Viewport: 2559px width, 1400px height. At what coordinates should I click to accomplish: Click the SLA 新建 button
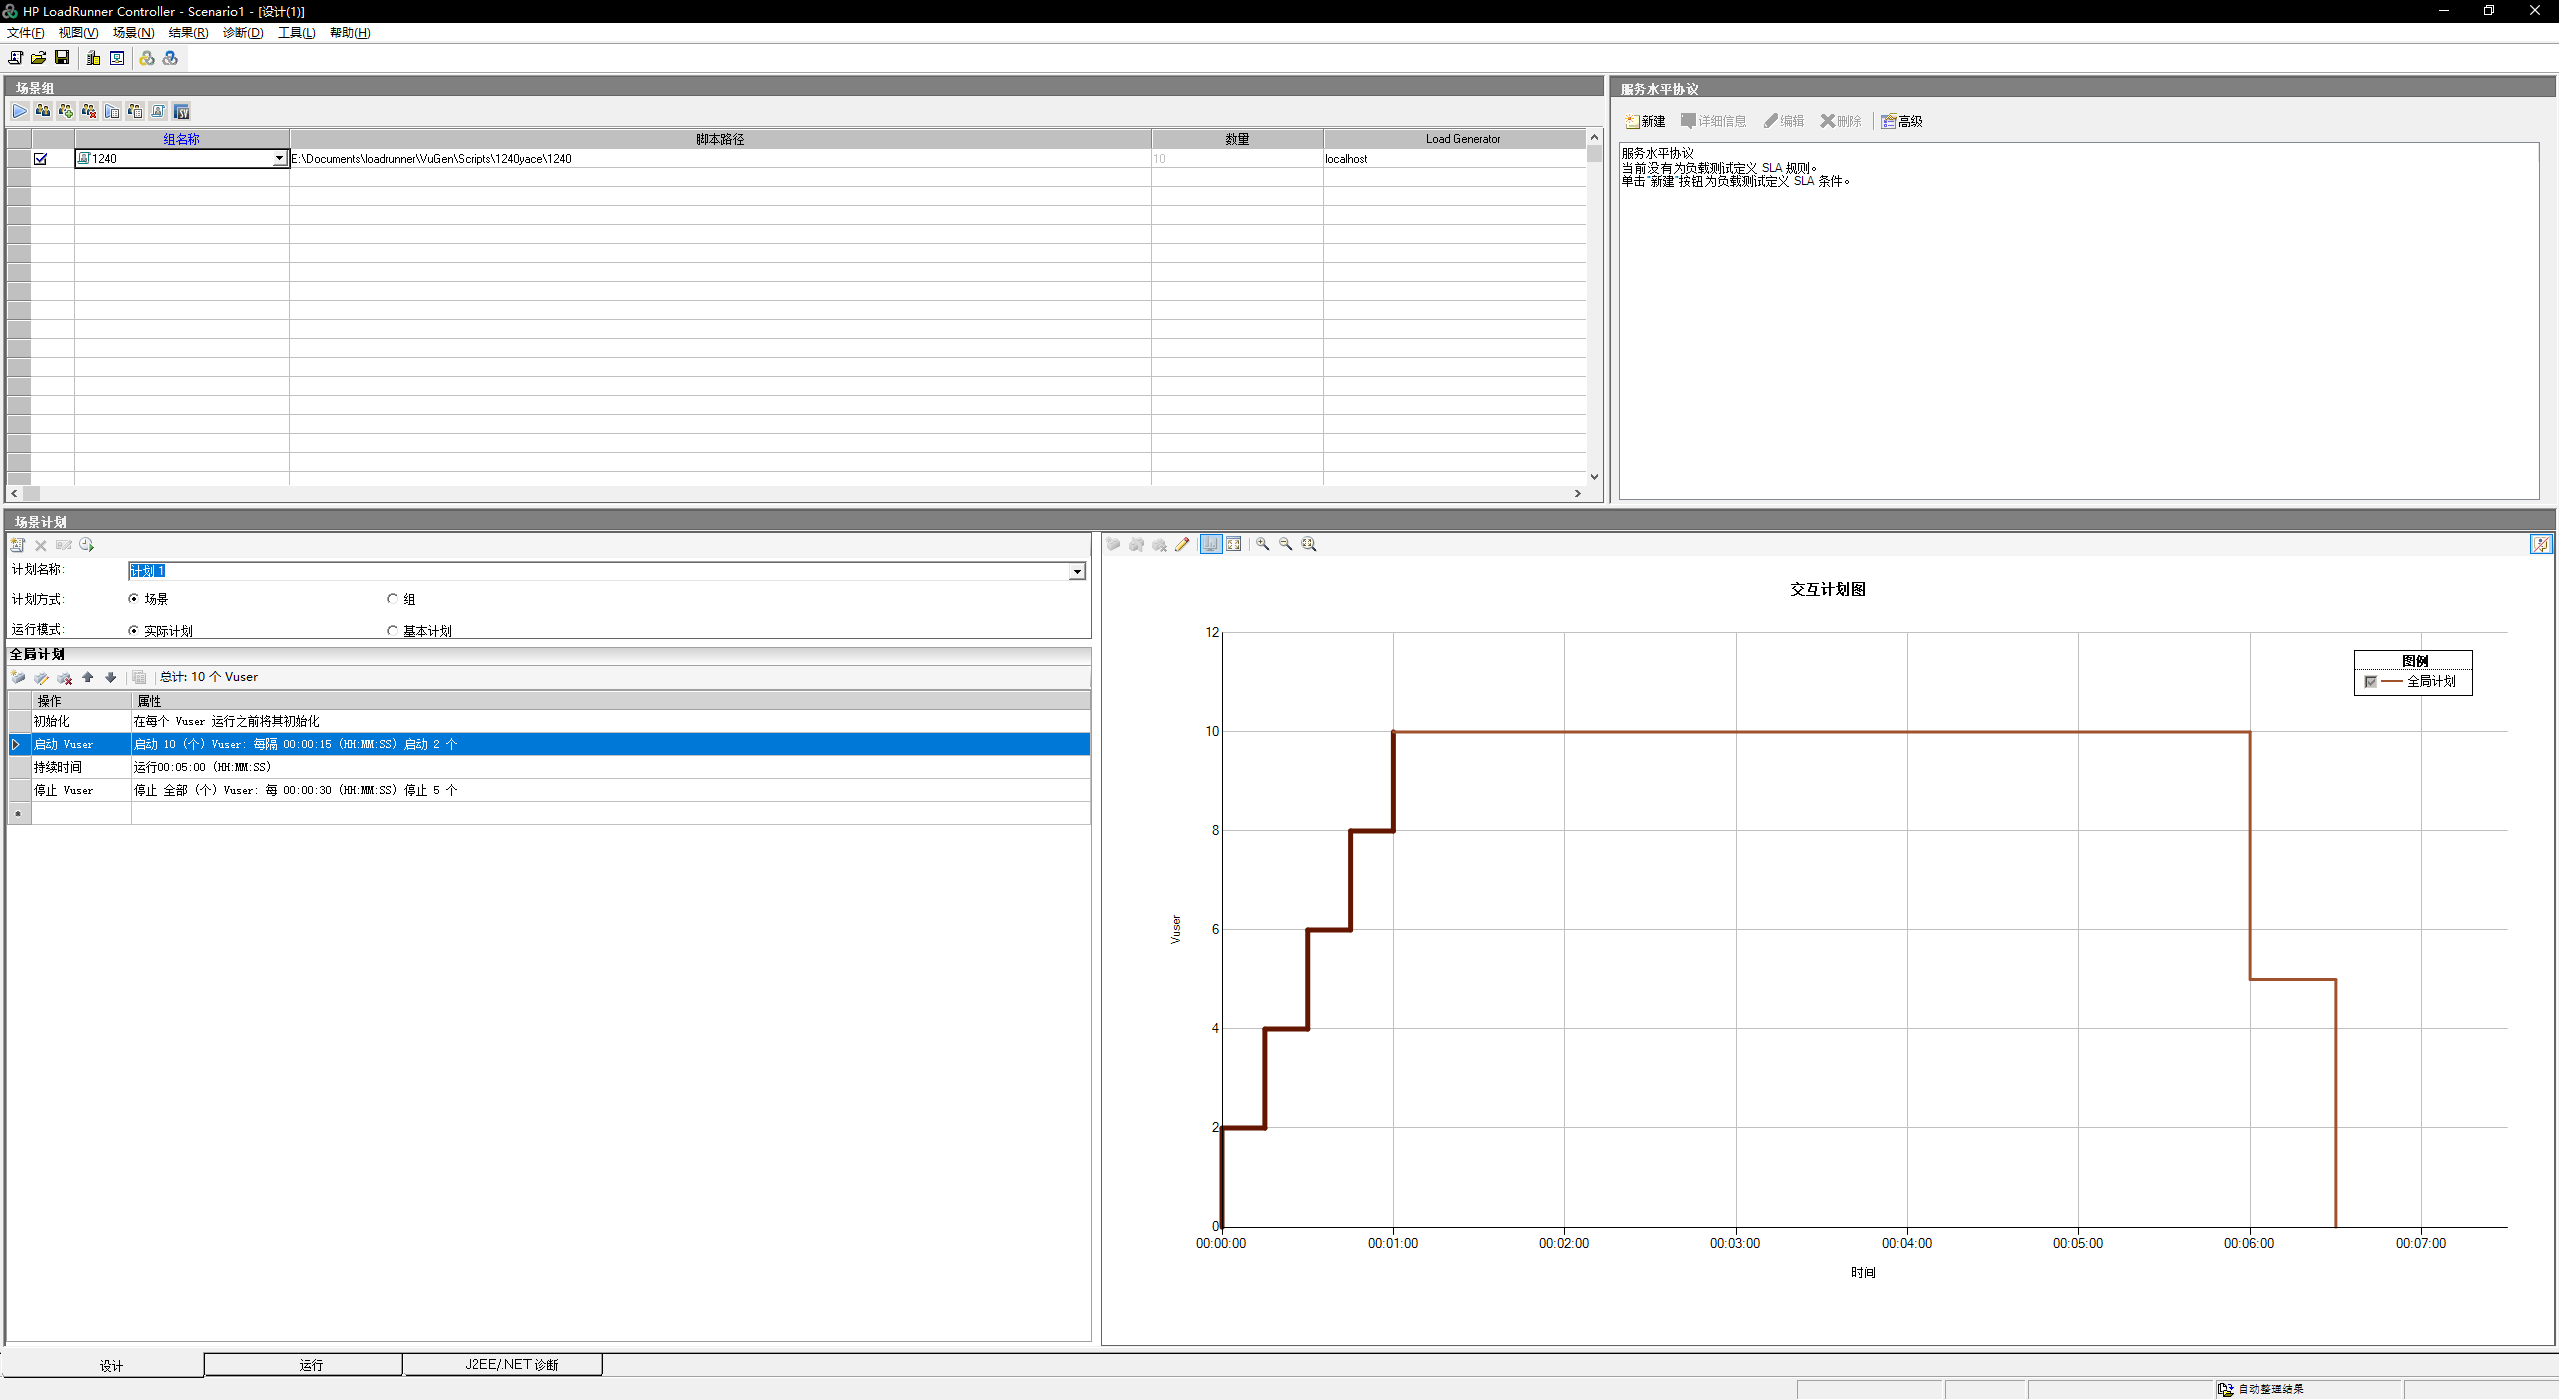tap(1646, 121)
